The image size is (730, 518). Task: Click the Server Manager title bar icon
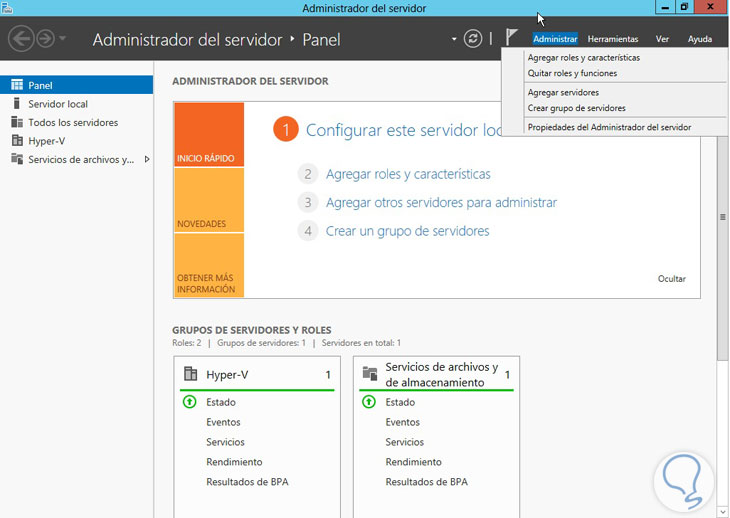click(x=7, y=8)
